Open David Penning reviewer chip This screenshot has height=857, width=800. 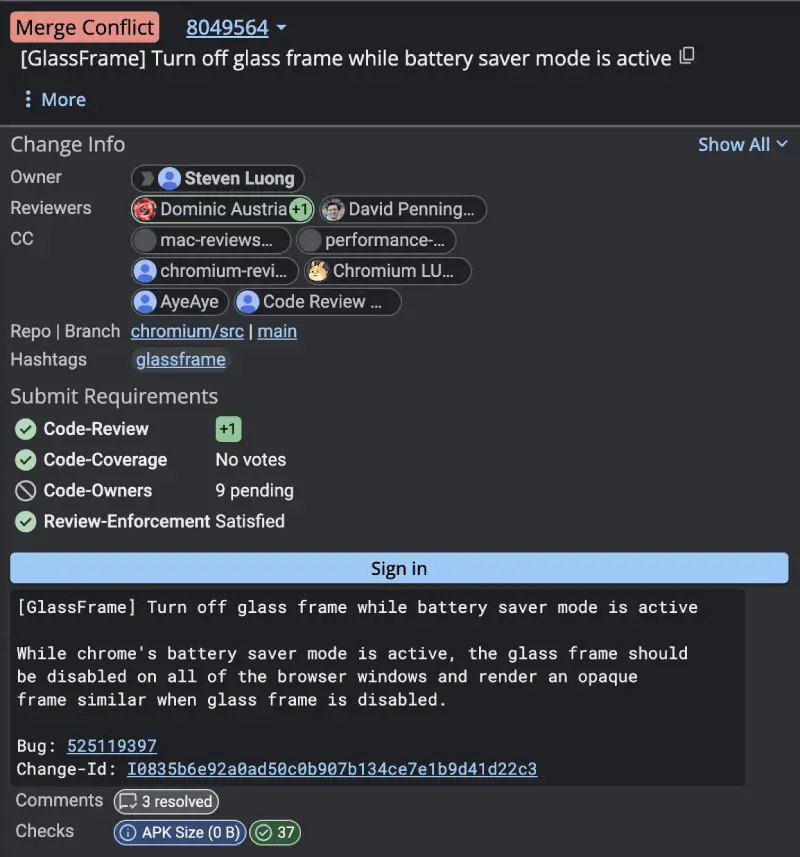click(403, 209)
